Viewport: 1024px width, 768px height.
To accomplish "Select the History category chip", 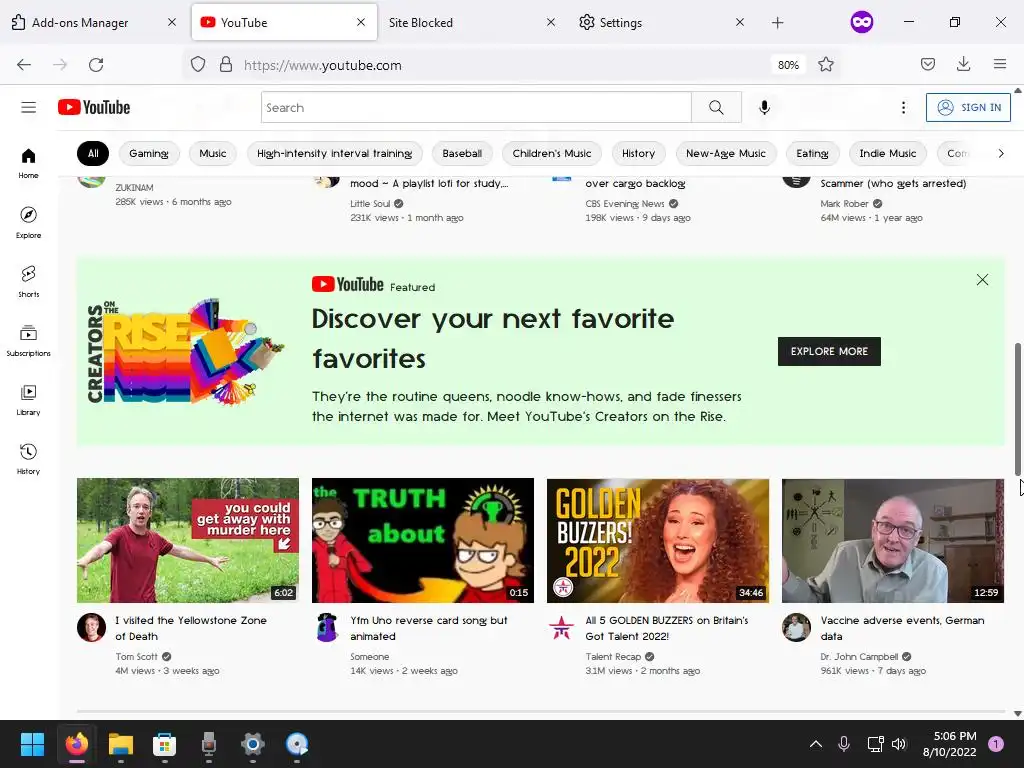I will pyautogui.click(x=638, y=153).
